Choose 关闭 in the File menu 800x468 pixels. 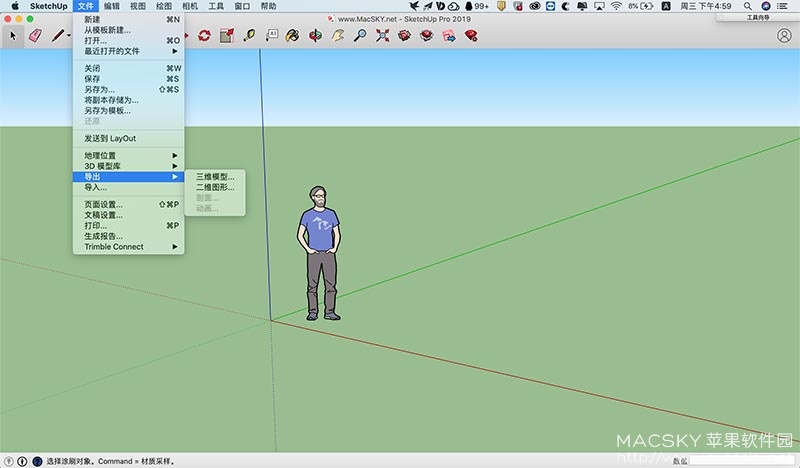(x=128, y=68)
